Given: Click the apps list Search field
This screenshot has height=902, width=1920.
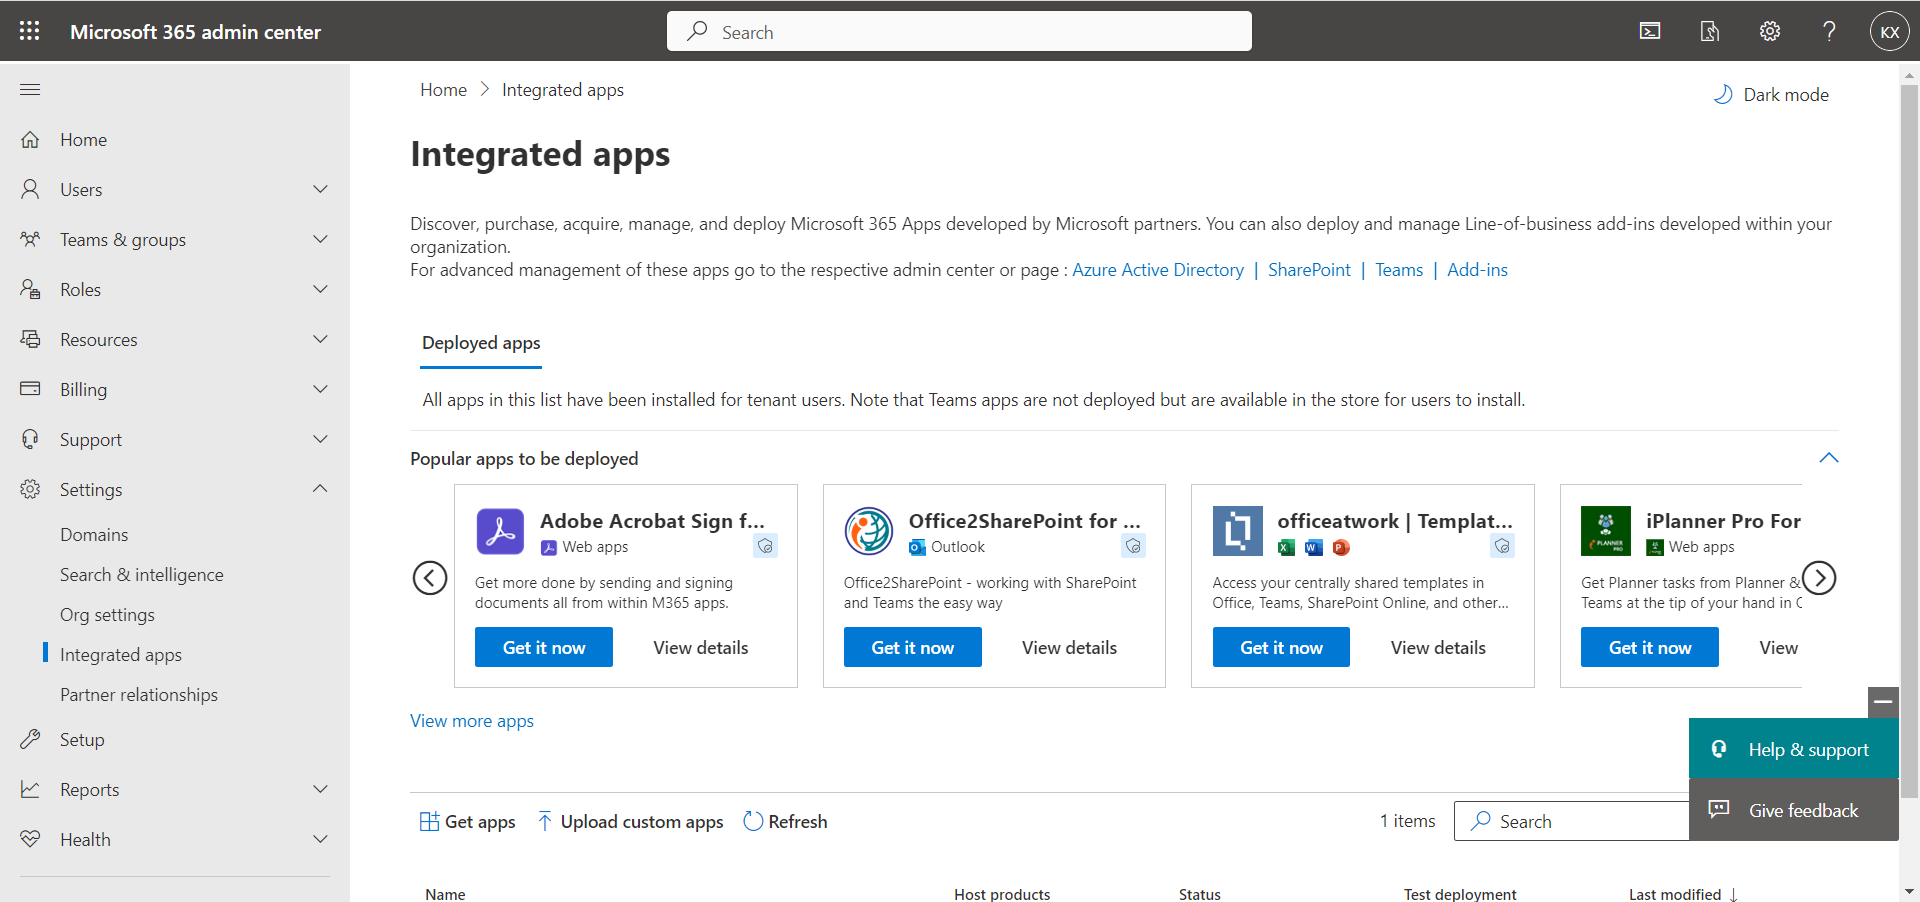Looking at the screenshot, I should pyautogui.click(x=1572, y=821).
